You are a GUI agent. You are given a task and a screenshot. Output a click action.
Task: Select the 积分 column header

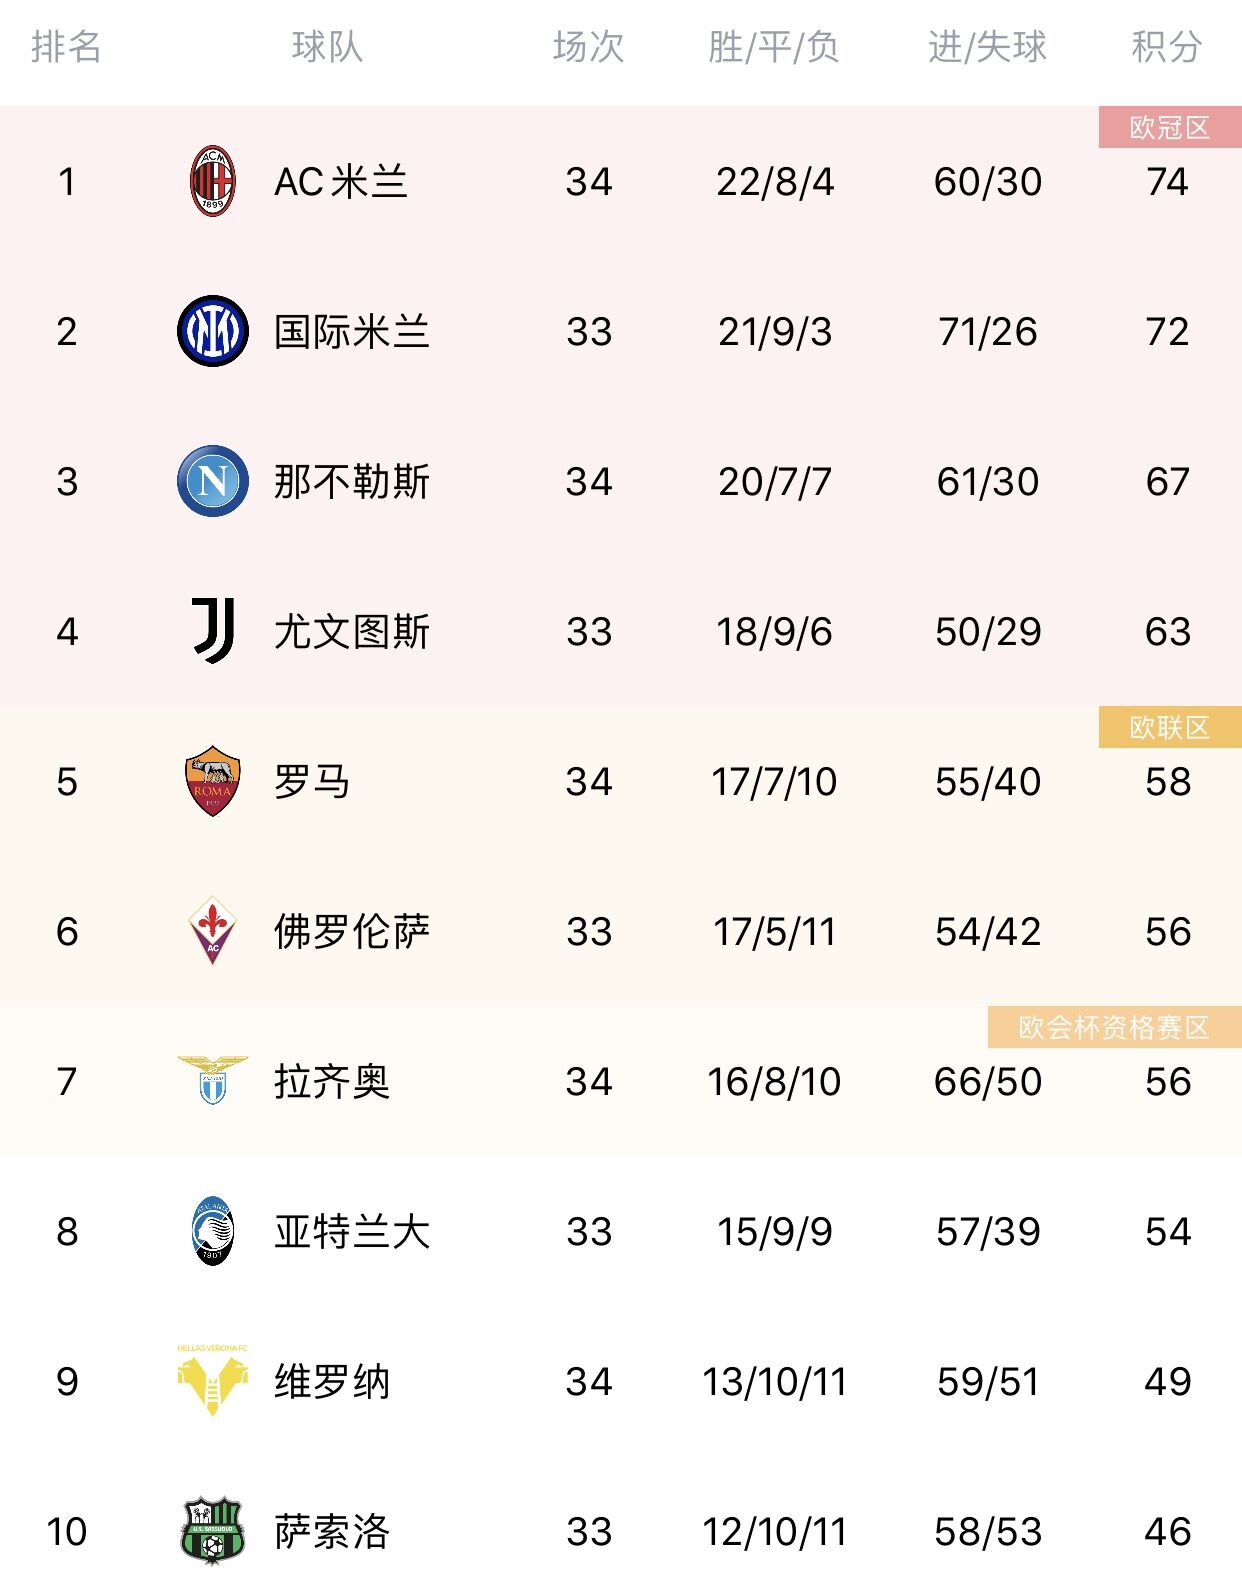tap(1167, 47)
